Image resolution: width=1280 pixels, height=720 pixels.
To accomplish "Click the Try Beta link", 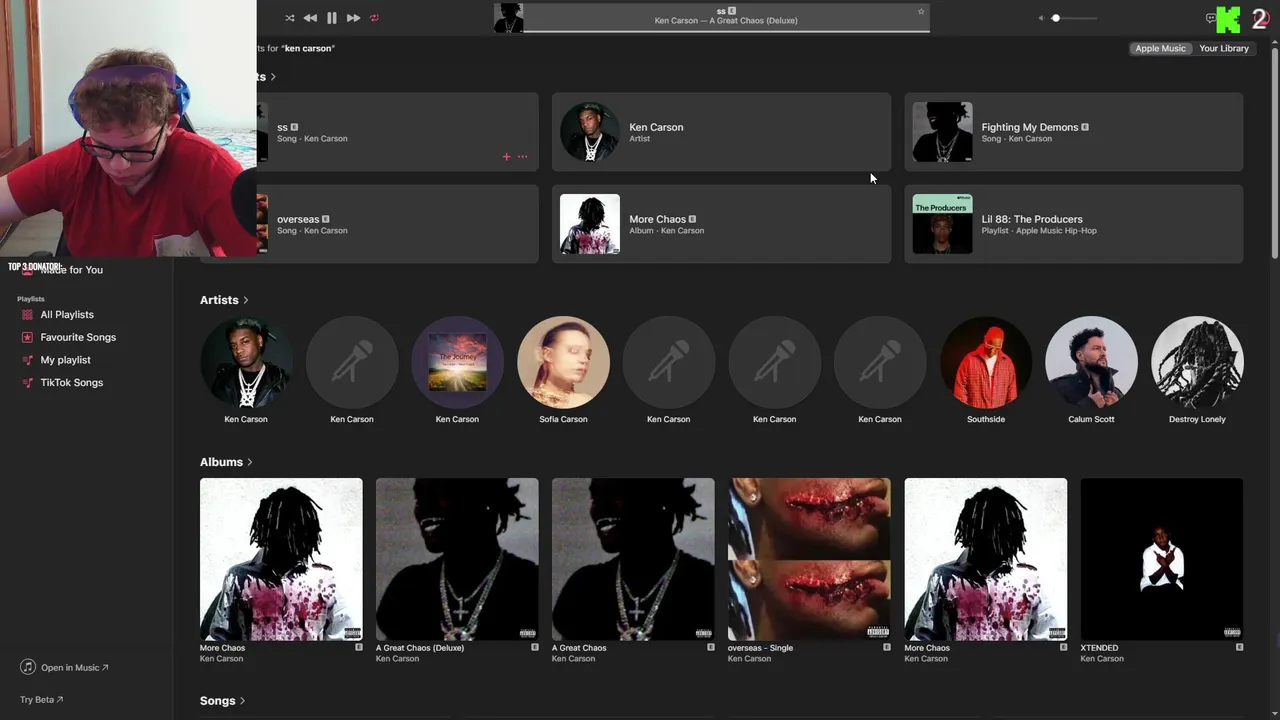I will 41,700.
